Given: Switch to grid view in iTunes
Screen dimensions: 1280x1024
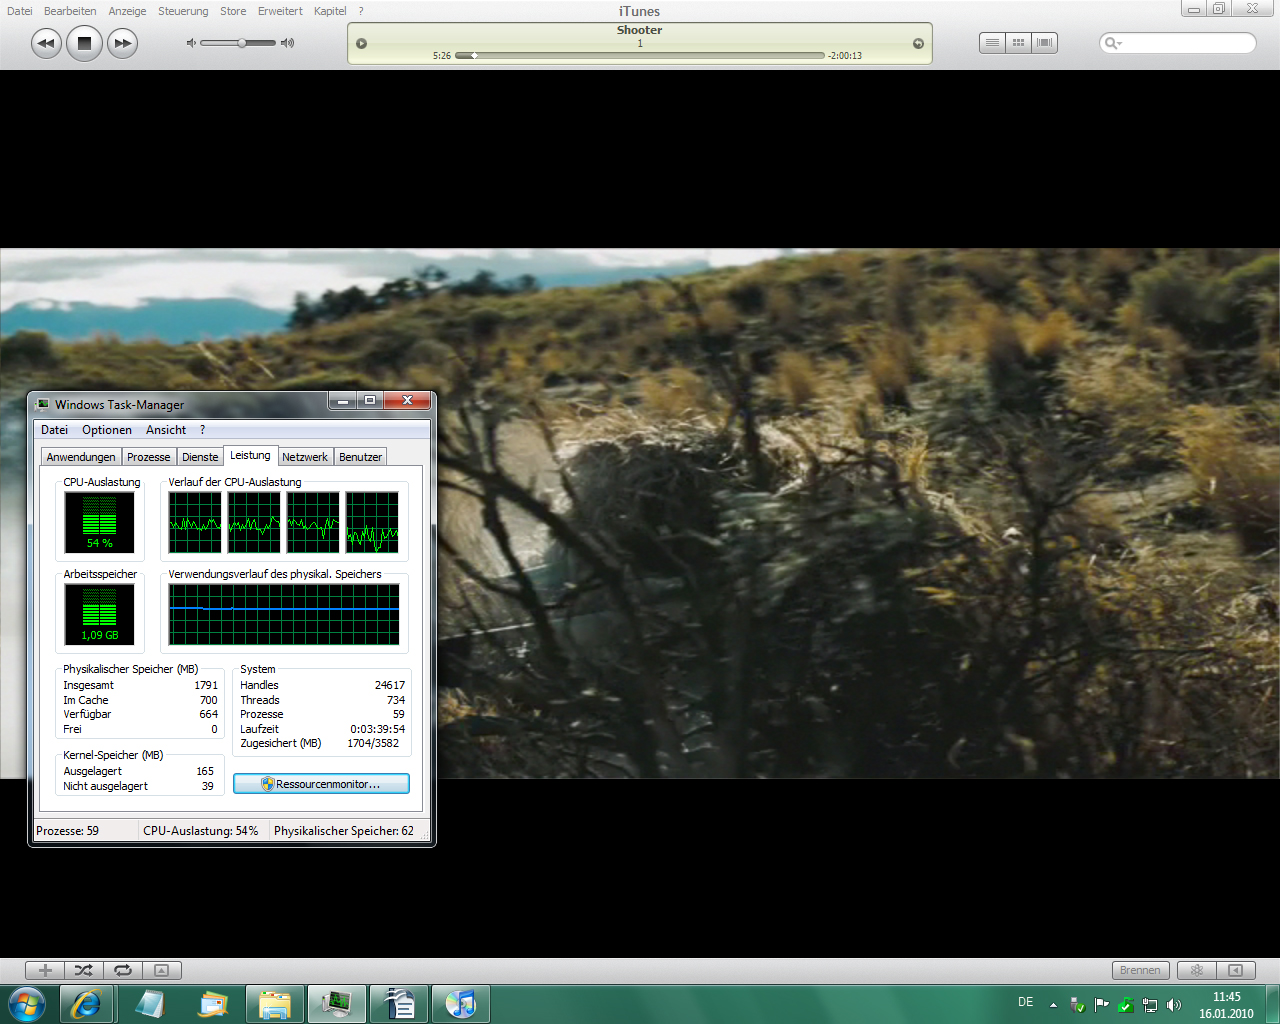Looking at the screenshot, I should pos(1018,43).
